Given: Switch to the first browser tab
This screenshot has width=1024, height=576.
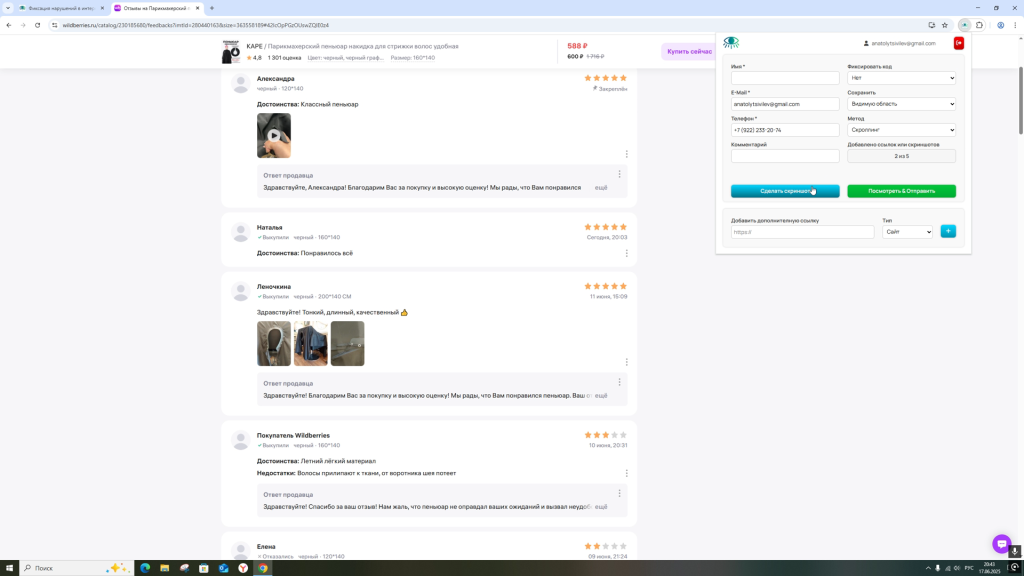Looking at the screenshot, I should 62,8.
